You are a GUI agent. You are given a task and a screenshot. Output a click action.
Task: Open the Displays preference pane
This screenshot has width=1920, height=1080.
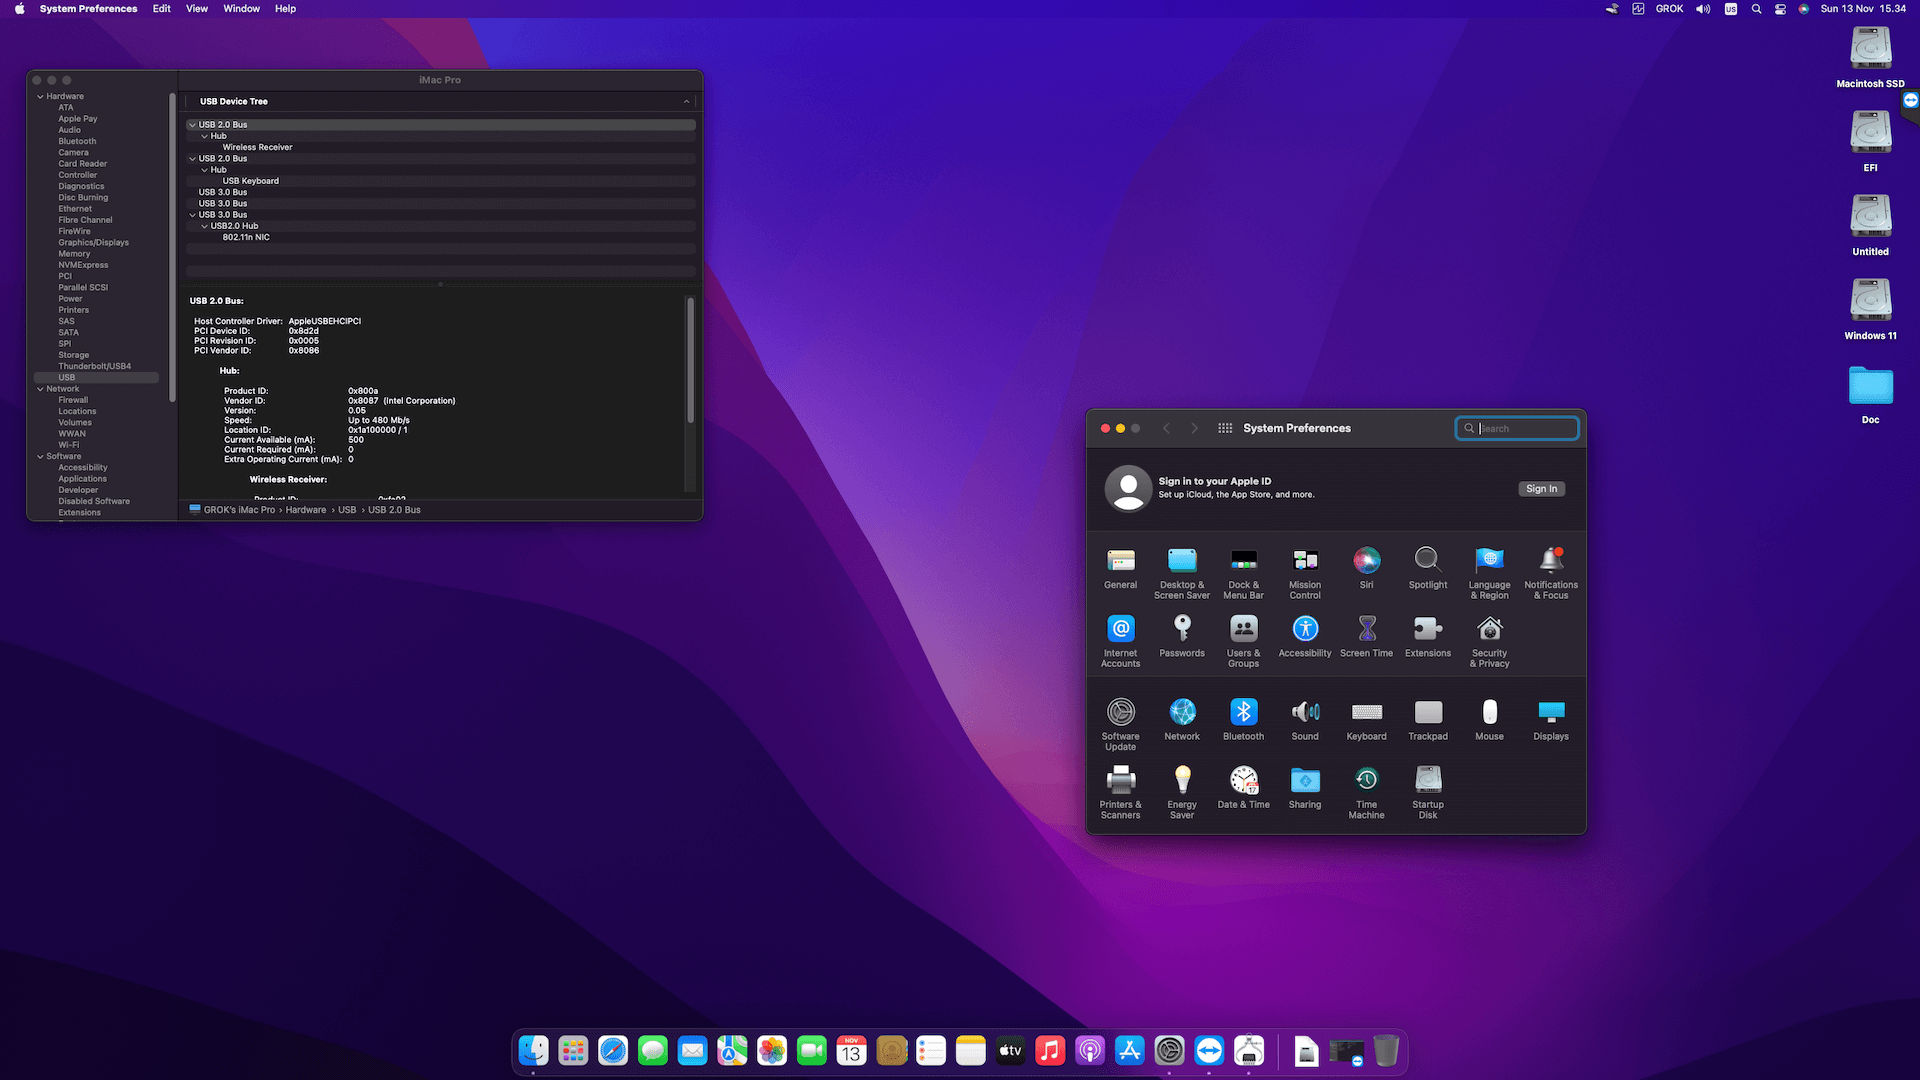pyautogui.click(x=1550, y=713)
